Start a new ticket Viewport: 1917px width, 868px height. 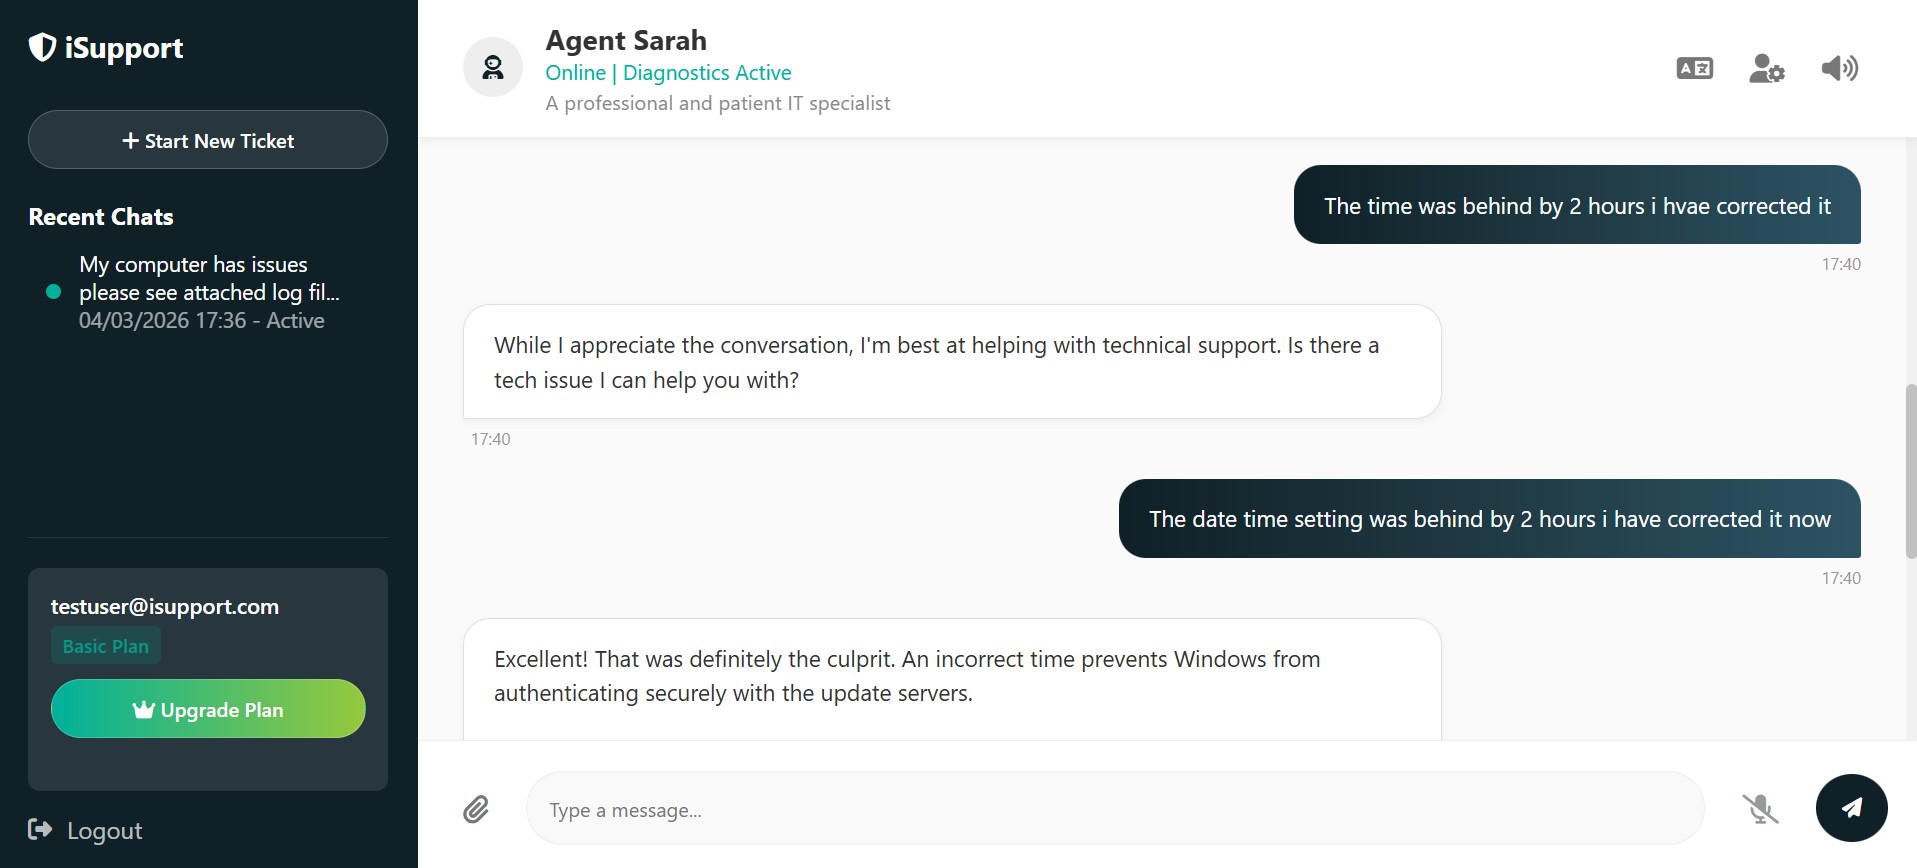click(208, 140)
